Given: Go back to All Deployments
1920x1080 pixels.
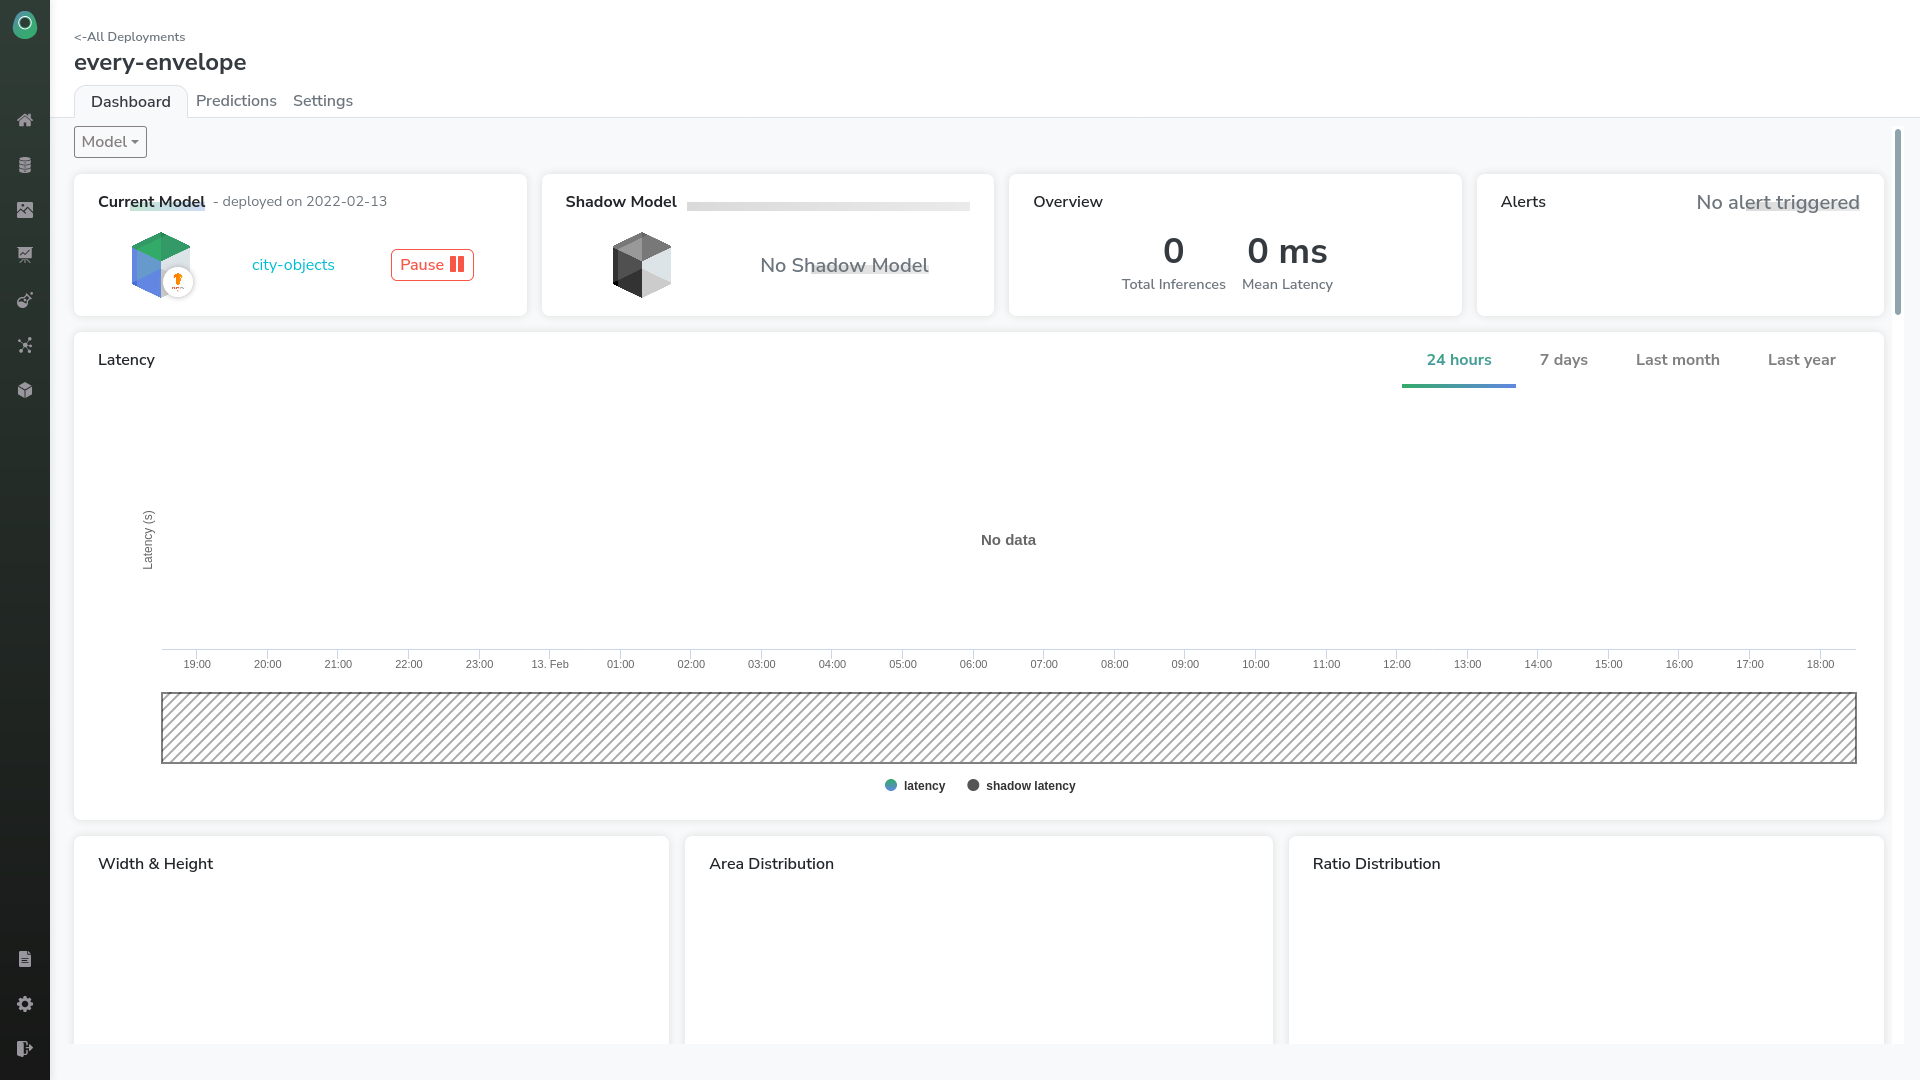Looking at the screenshot, I should tap(130, 37).
